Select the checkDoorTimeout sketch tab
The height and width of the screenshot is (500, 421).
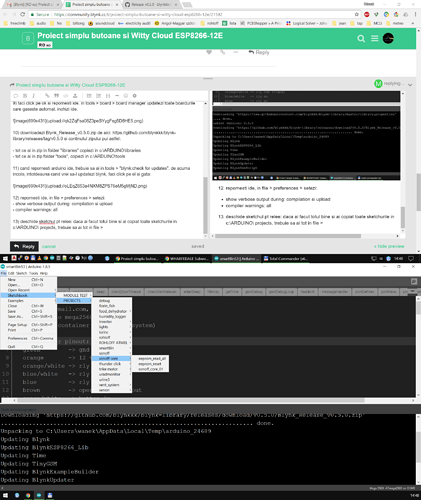point(126,292)
